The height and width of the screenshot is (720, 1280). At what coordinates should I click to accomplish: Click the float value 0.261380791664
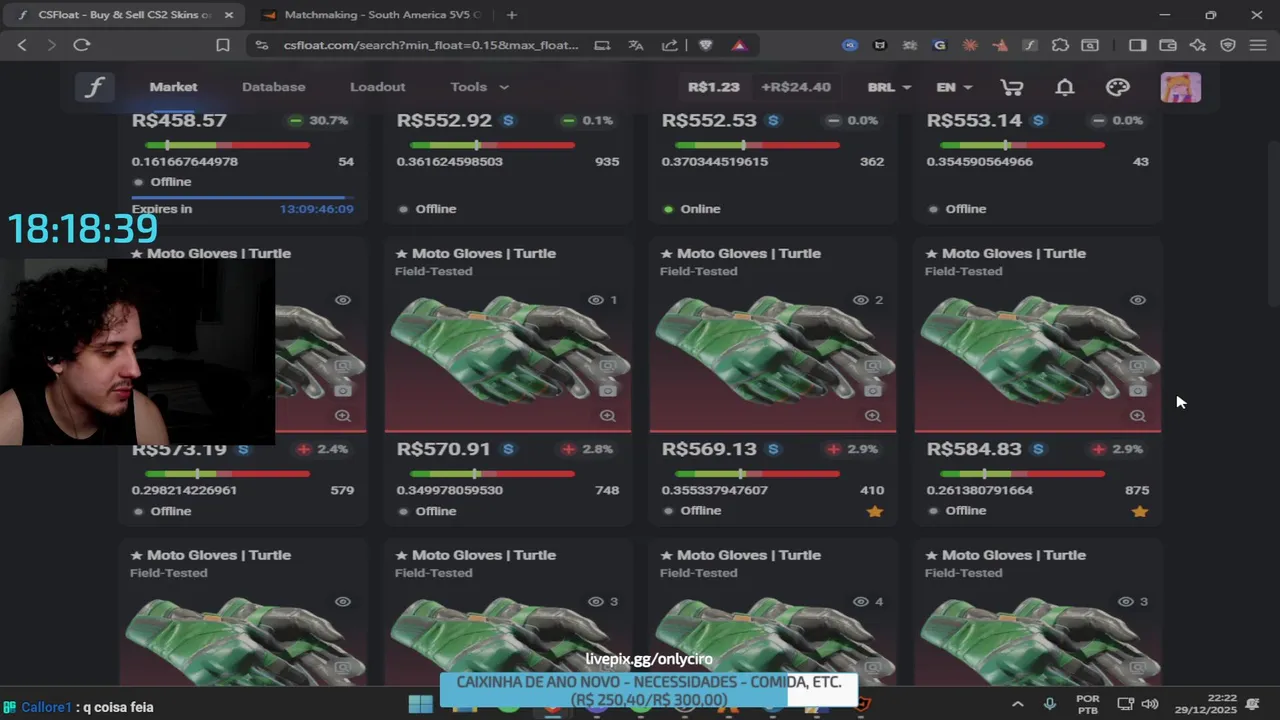979,490
